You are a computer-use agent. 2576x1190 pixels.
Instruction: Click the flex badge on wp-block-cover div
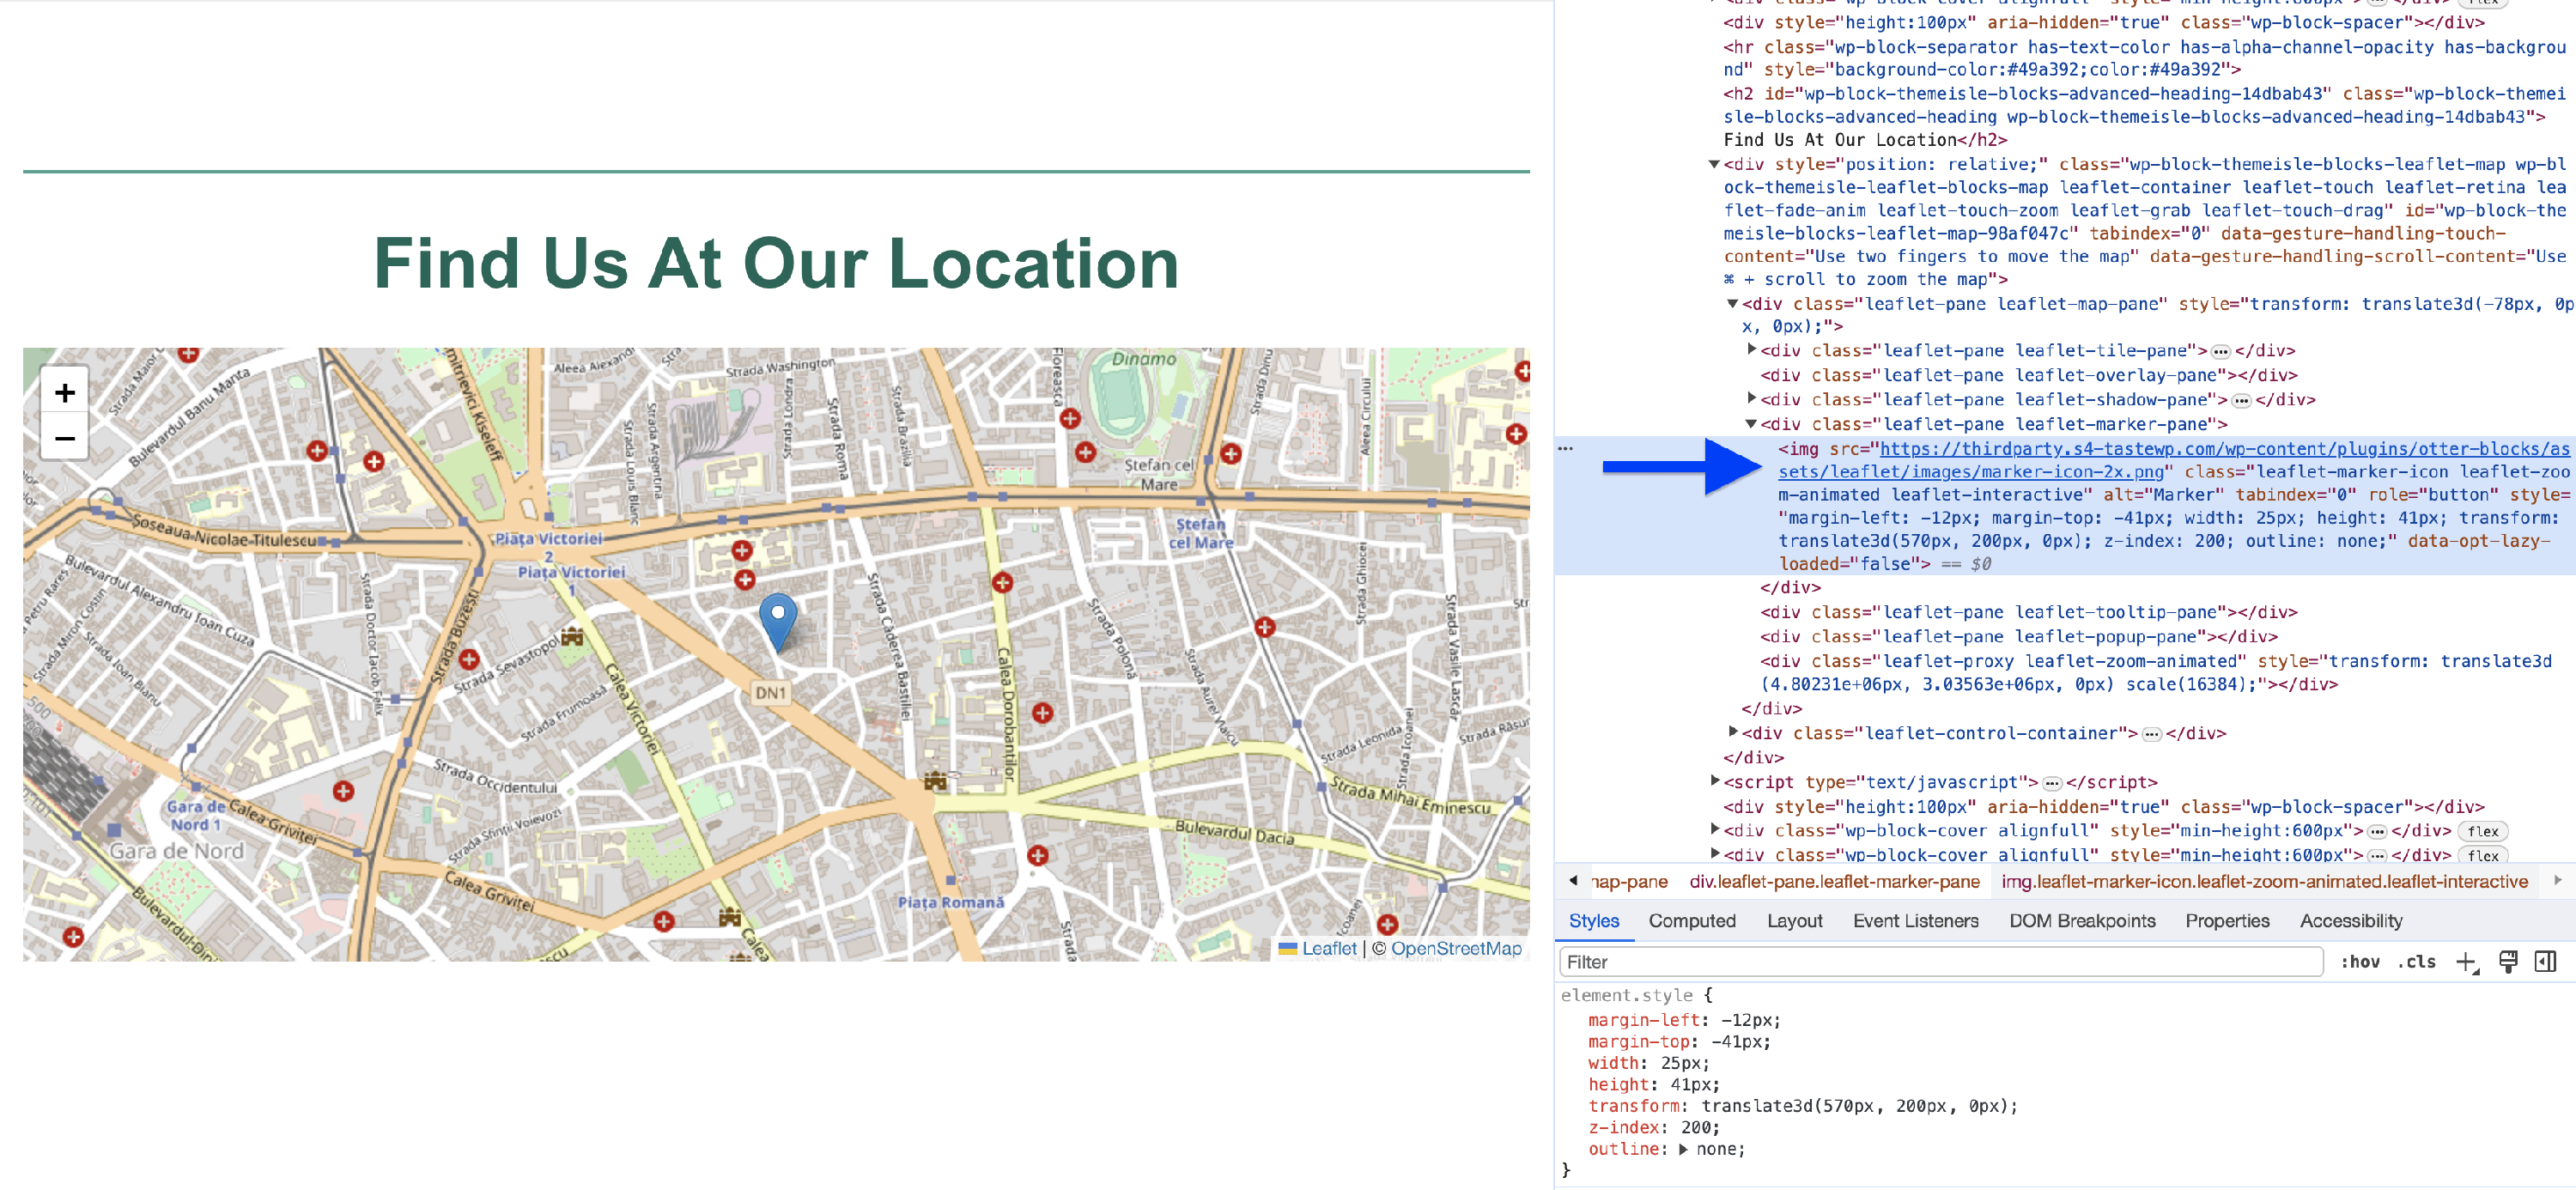(2482, 831)
